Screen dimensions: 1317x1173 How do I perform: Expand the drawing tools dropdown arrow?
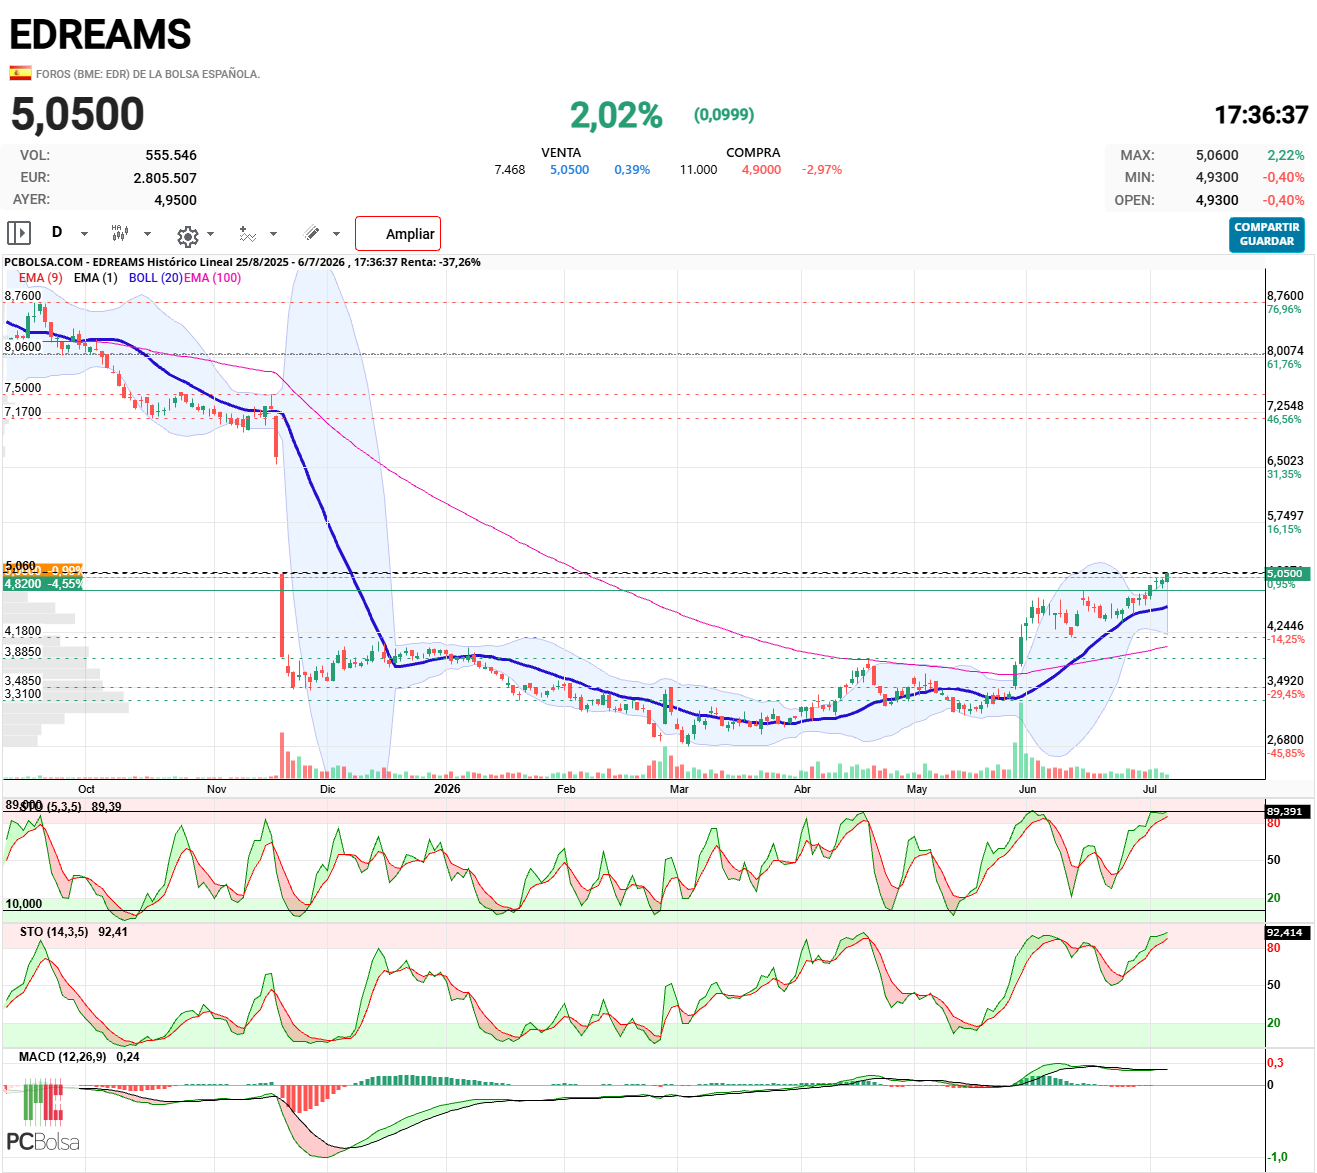(336, 234)
